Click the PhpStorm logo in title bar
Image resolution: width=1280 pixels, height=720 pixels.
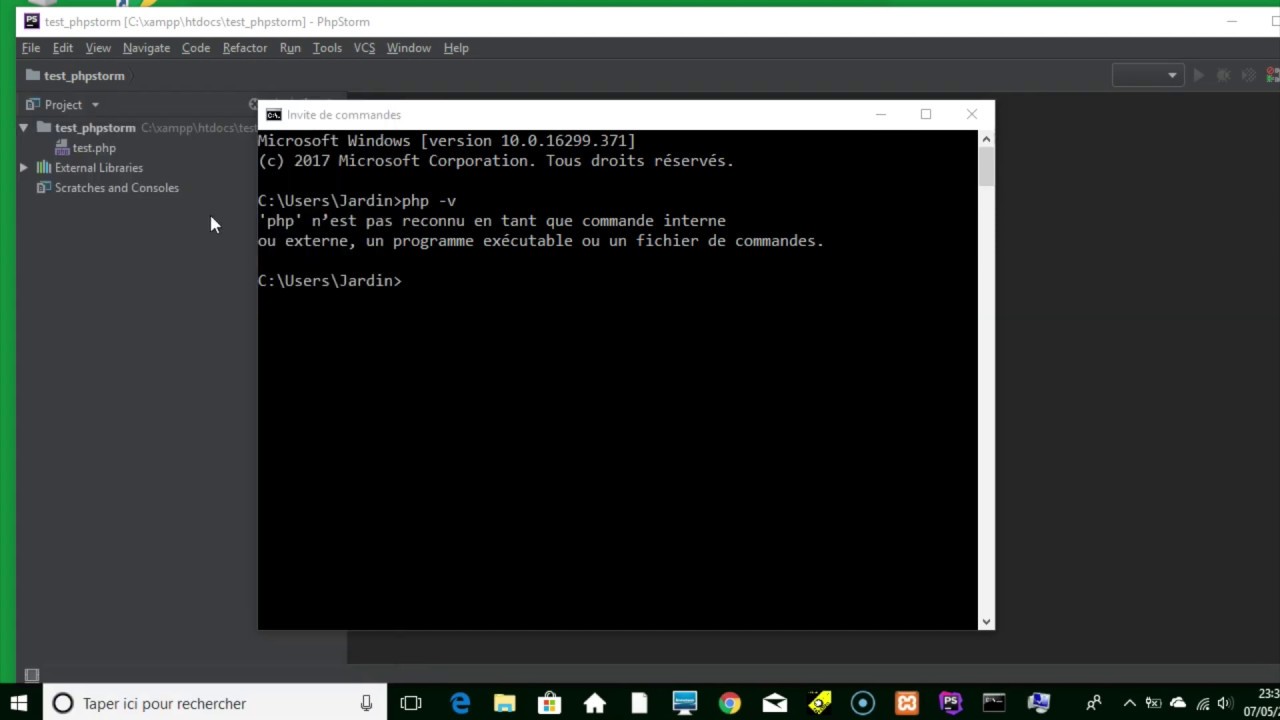pyautogui.click(x=32, y=21)
